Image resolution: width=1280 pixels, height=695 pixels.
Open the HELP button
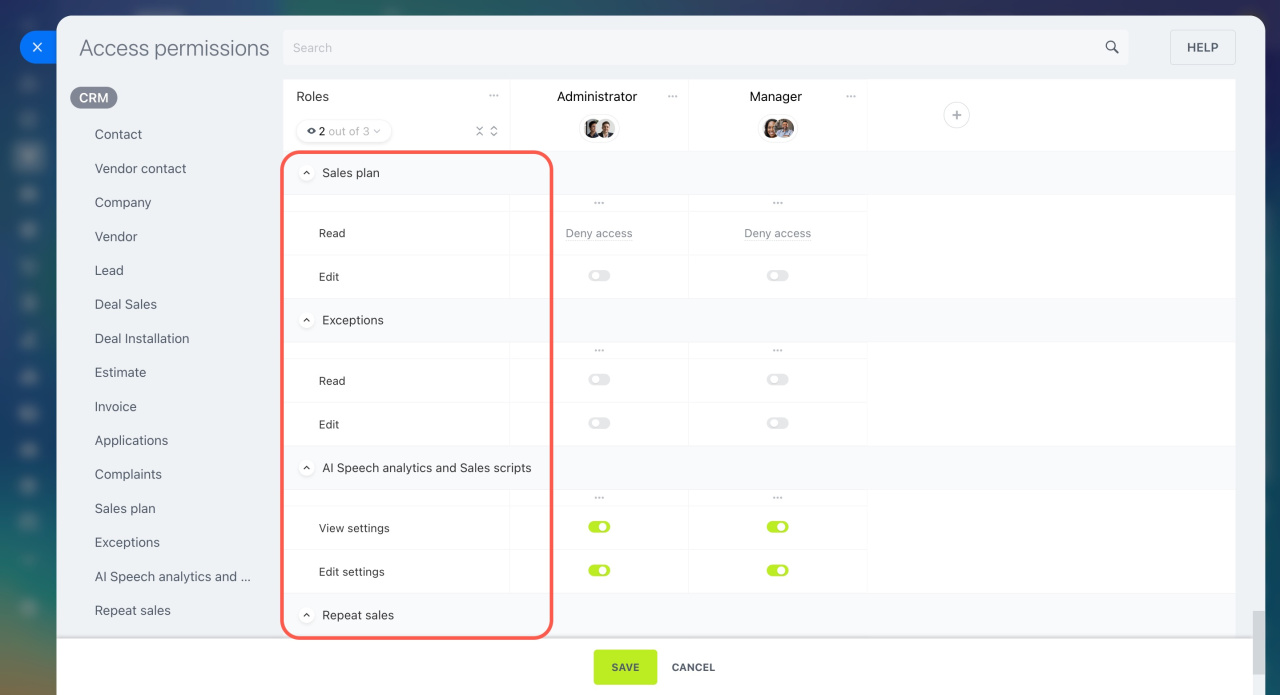pyautogui.click(x=1202, y=47)
